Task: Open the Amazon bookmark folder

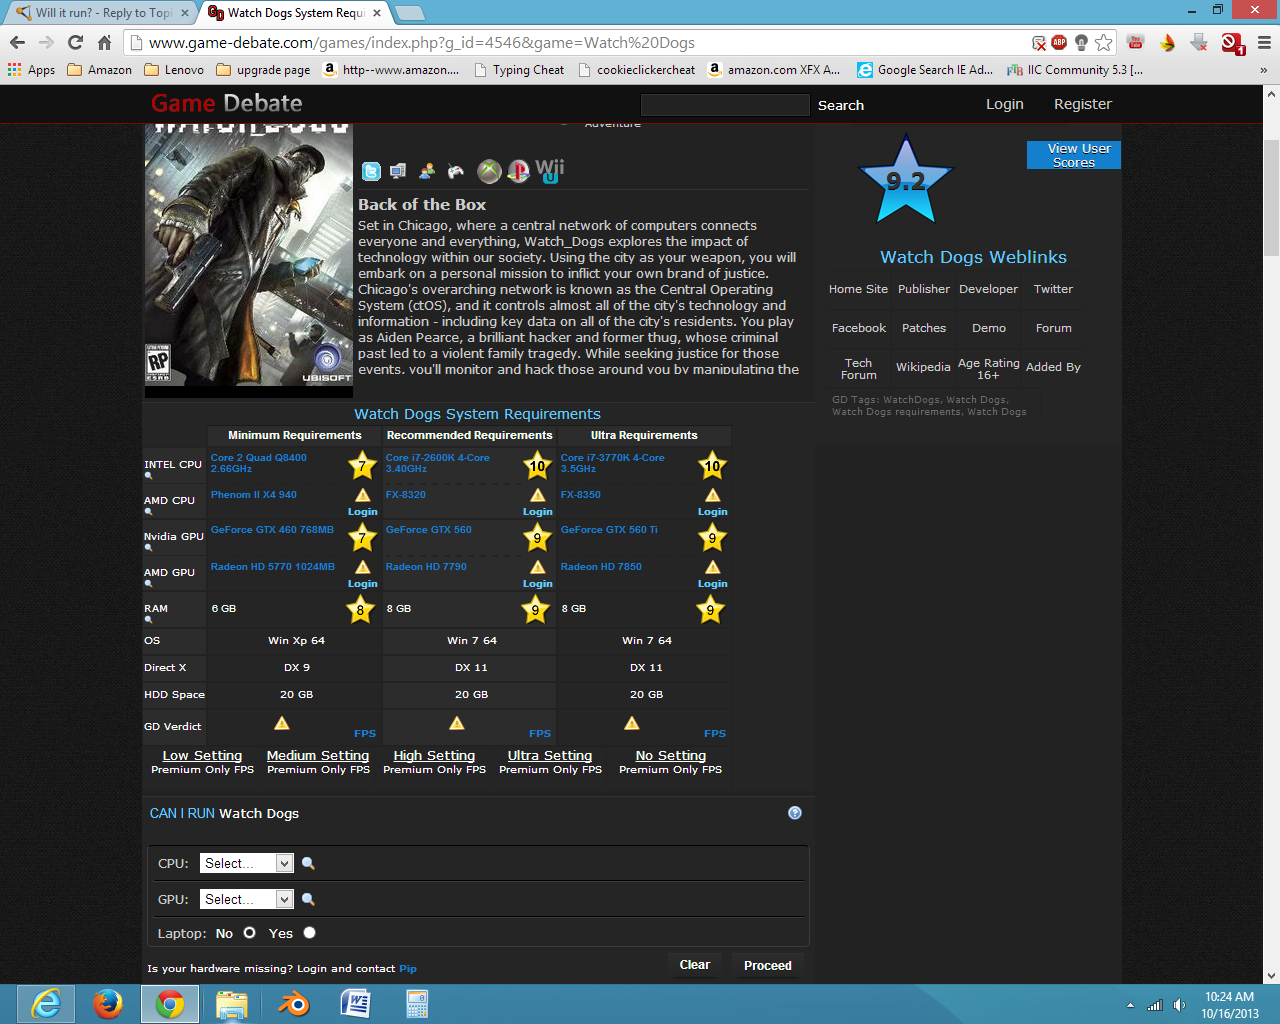Action: [99, 70]
